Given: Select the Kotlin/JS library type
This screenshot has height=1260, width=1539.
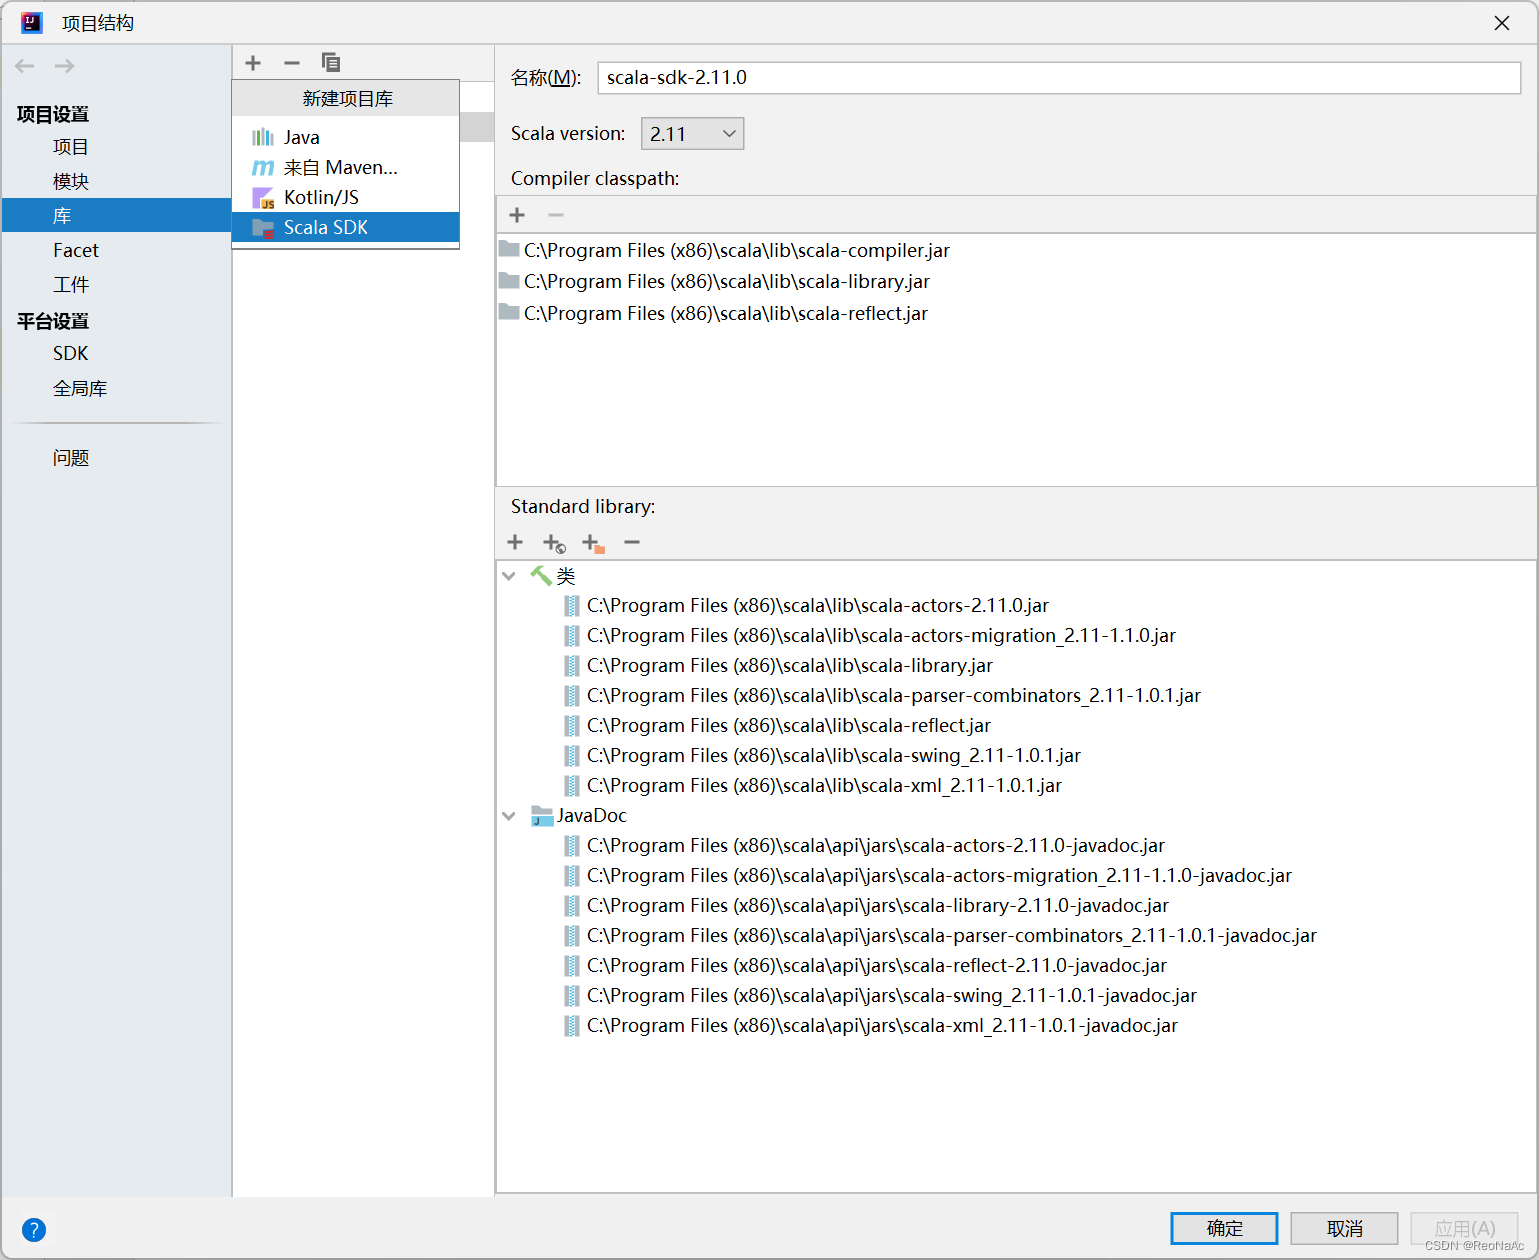Looking at the screenshot, I should coord(320,197).
